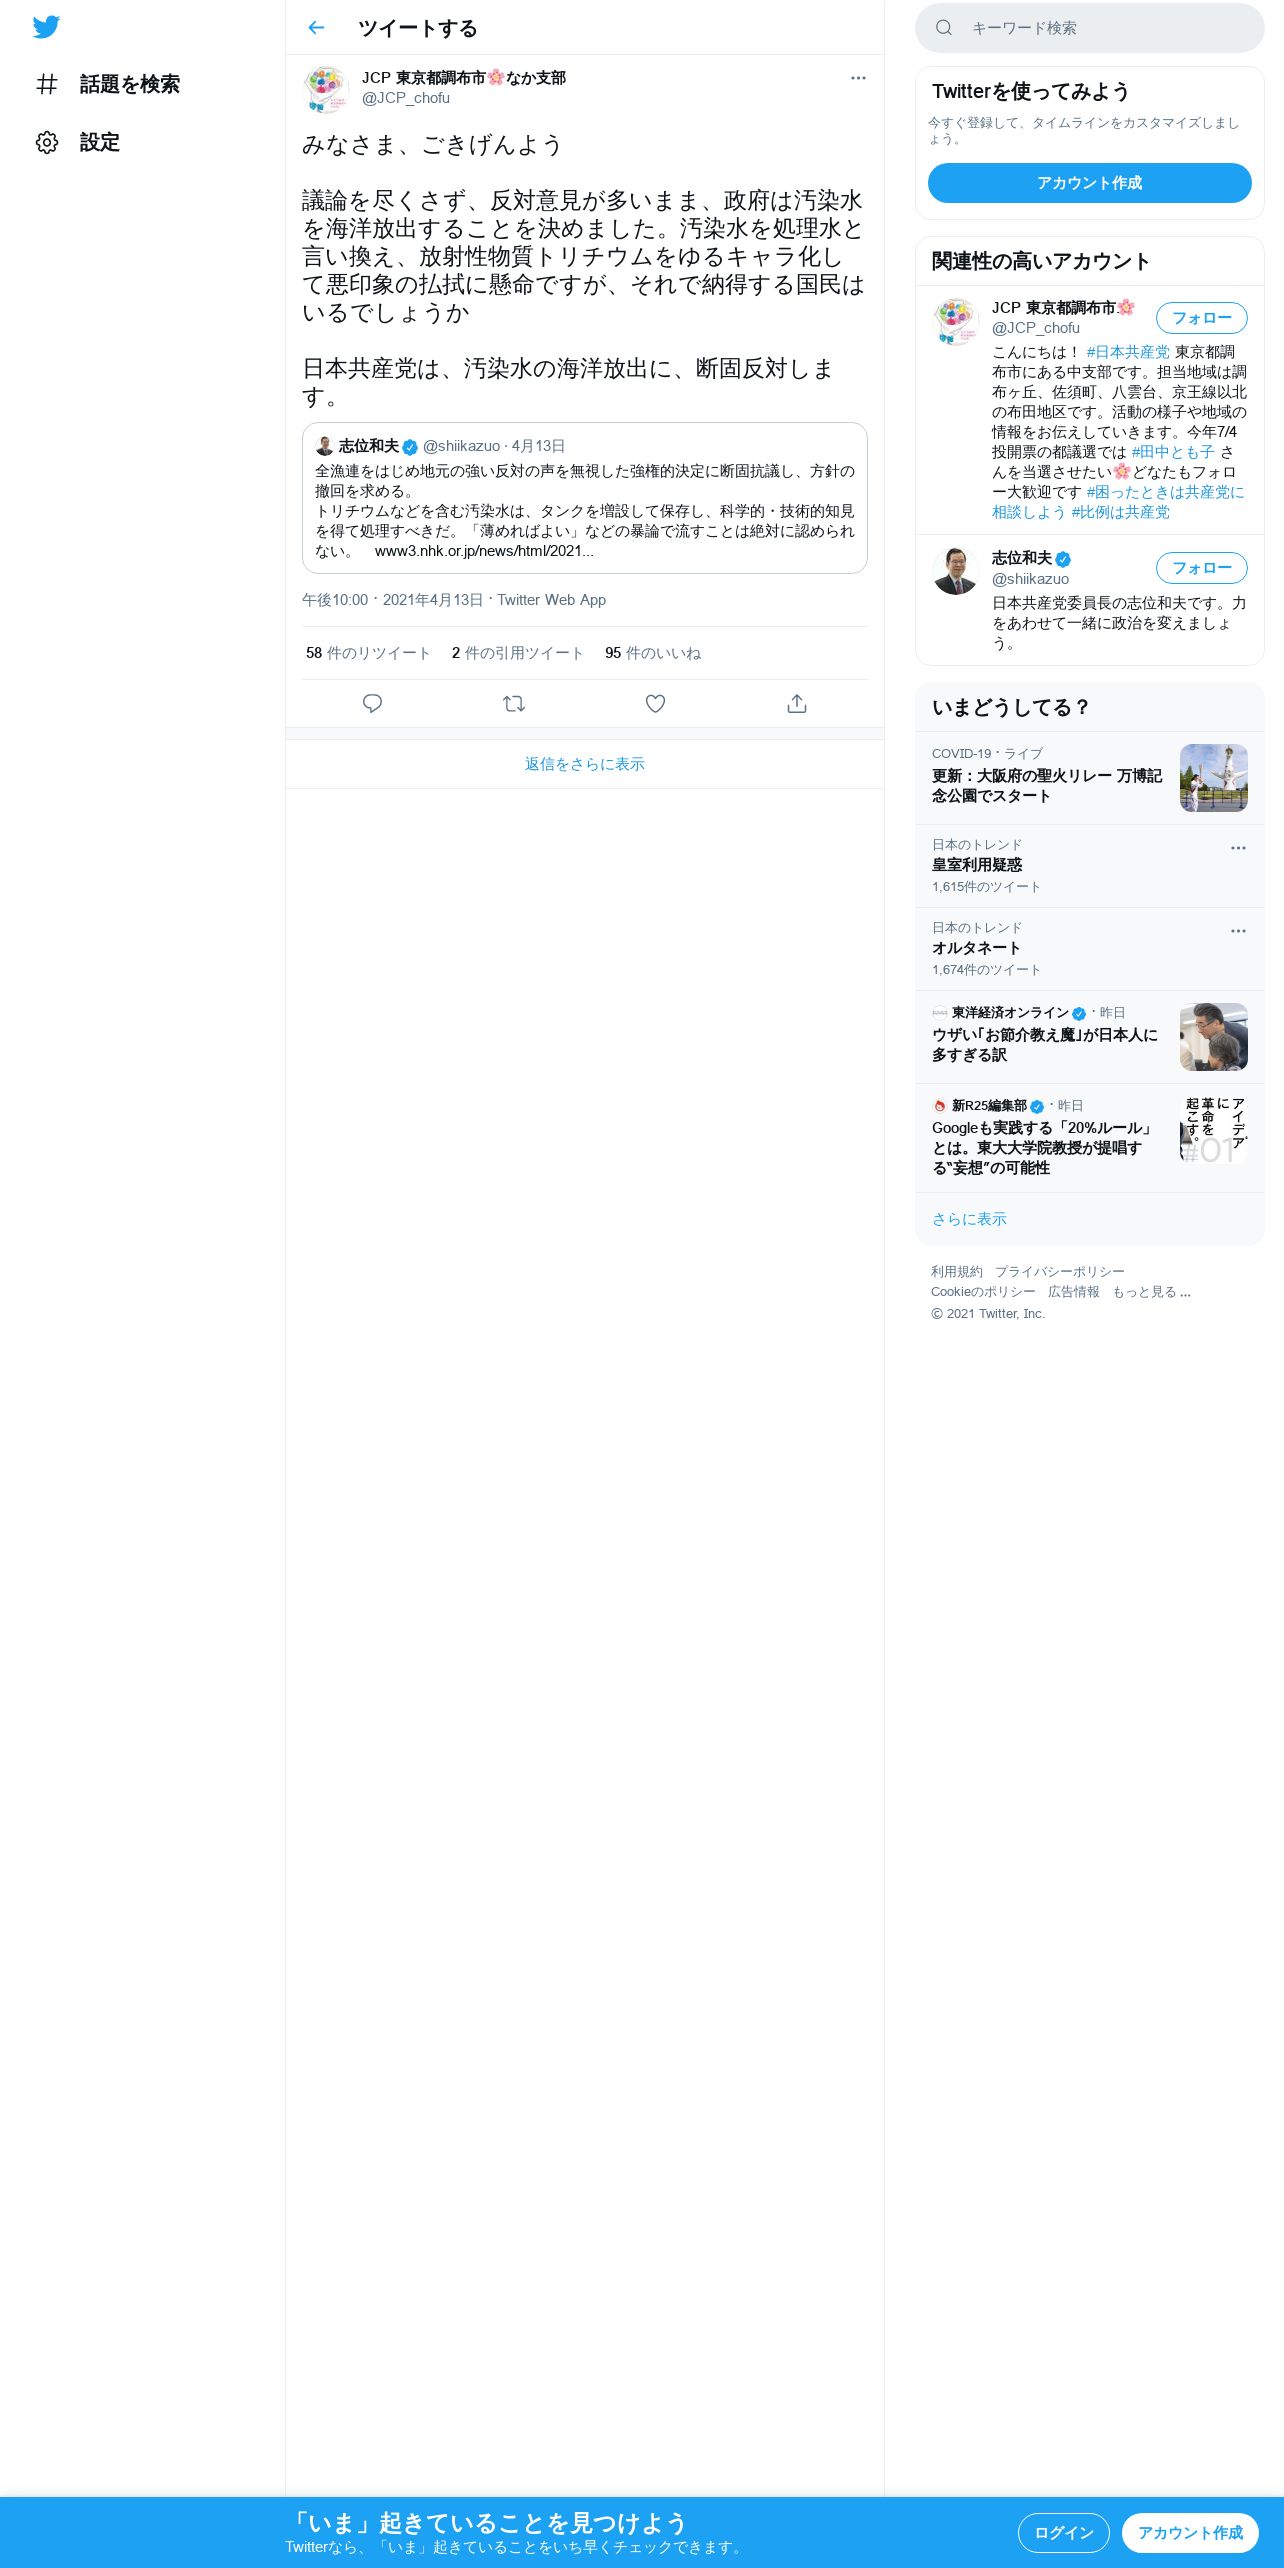1284x2568 pixels.
Task: Go back with the arrow icon
Action: click(316, 28)
